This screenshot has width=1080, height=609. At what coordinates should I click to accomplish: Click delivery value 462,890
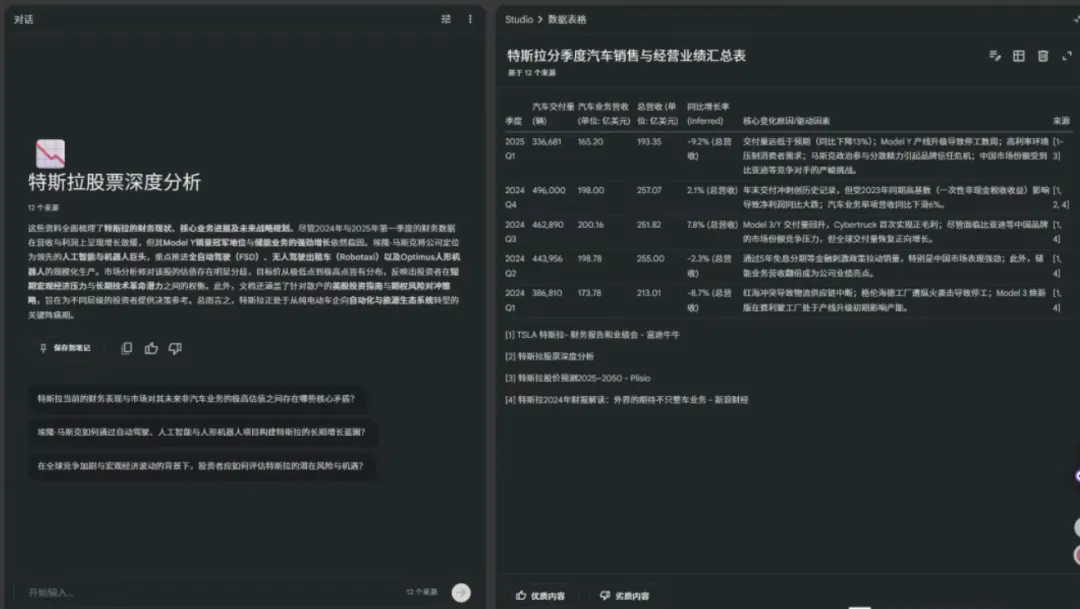point(548,224)
